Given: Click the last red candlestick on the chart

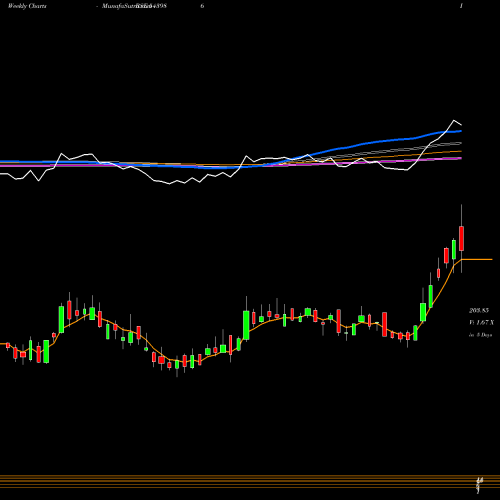Looking at the screenshot, I should coord(462,238).
